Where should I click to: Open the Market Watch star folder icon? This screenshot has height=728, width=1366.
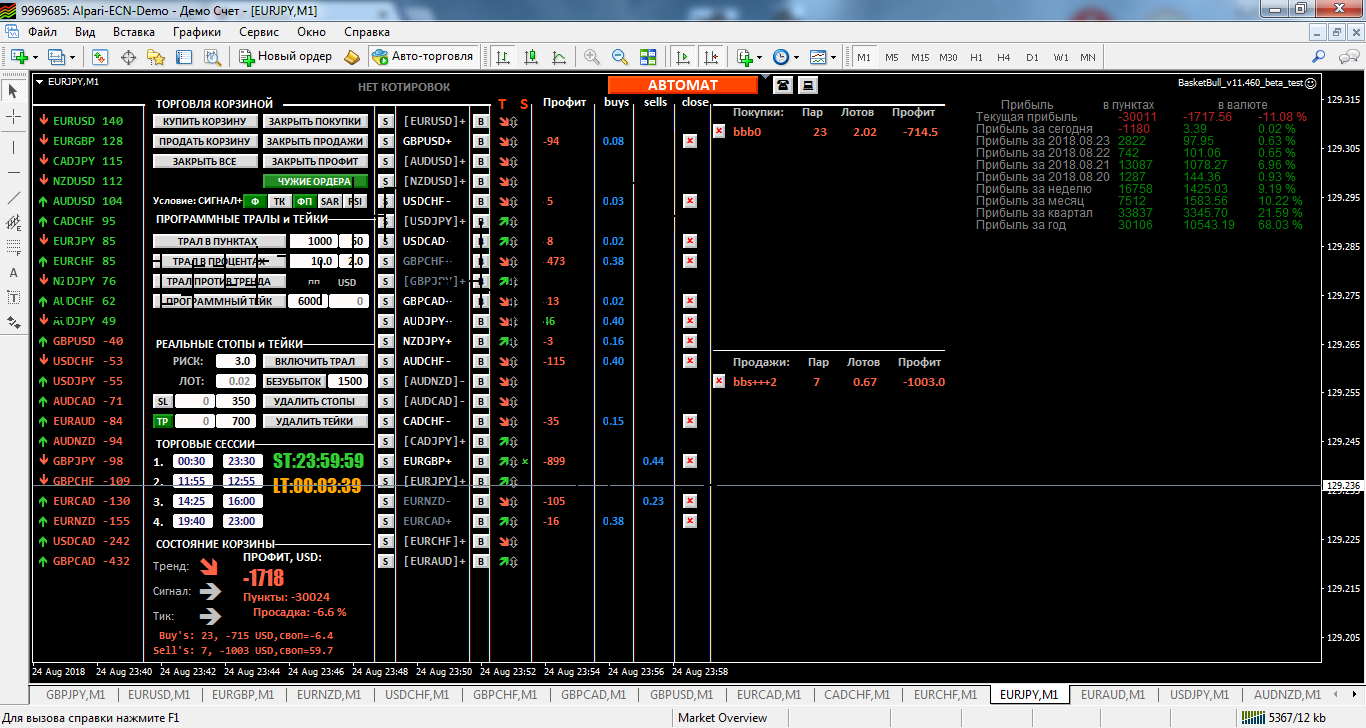click(x=155, y=57)
